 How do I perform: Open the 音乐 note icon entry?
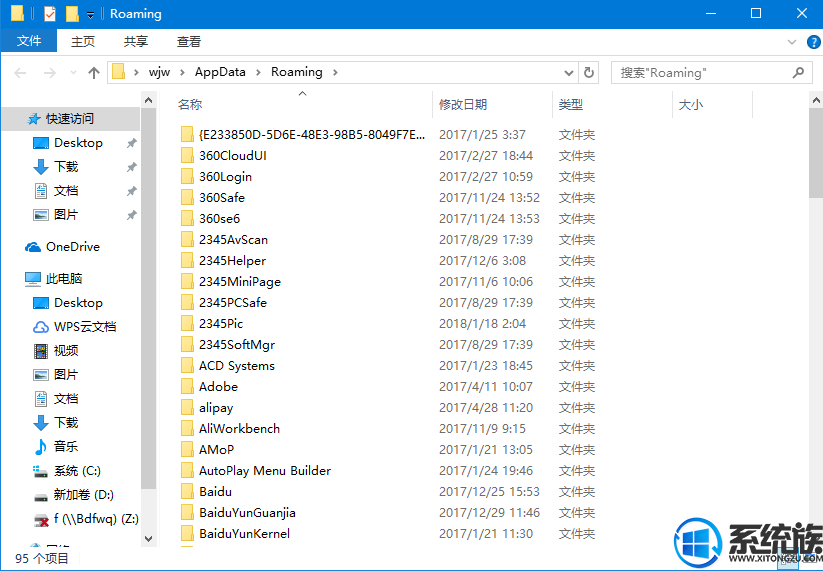pyautogui.click(x=40, y=447)
